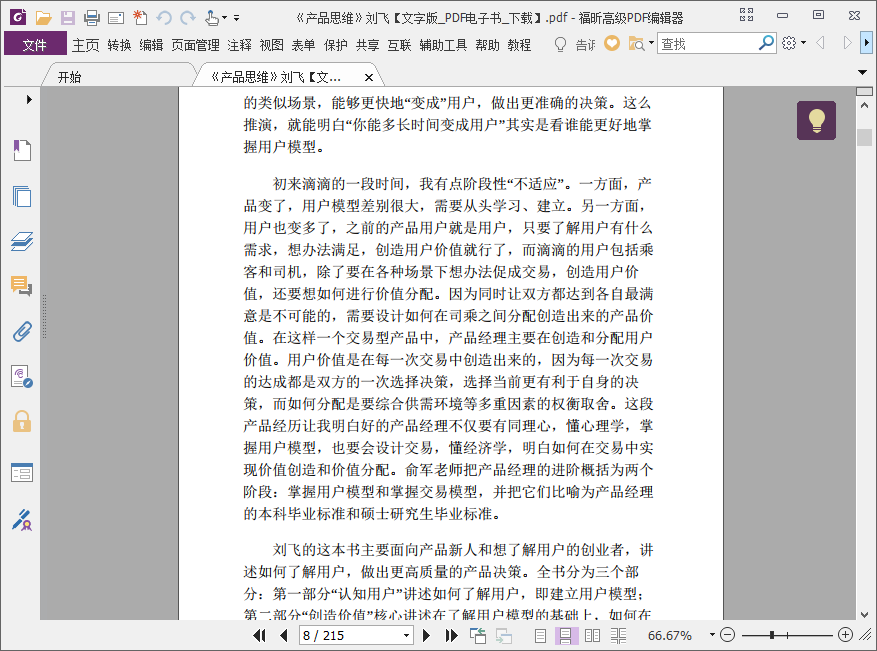The height and width of the screenshot is (651, 877).
Task: Open the 教程 ribbon tab
Action: pyautogui.click(x=519, y=45)
